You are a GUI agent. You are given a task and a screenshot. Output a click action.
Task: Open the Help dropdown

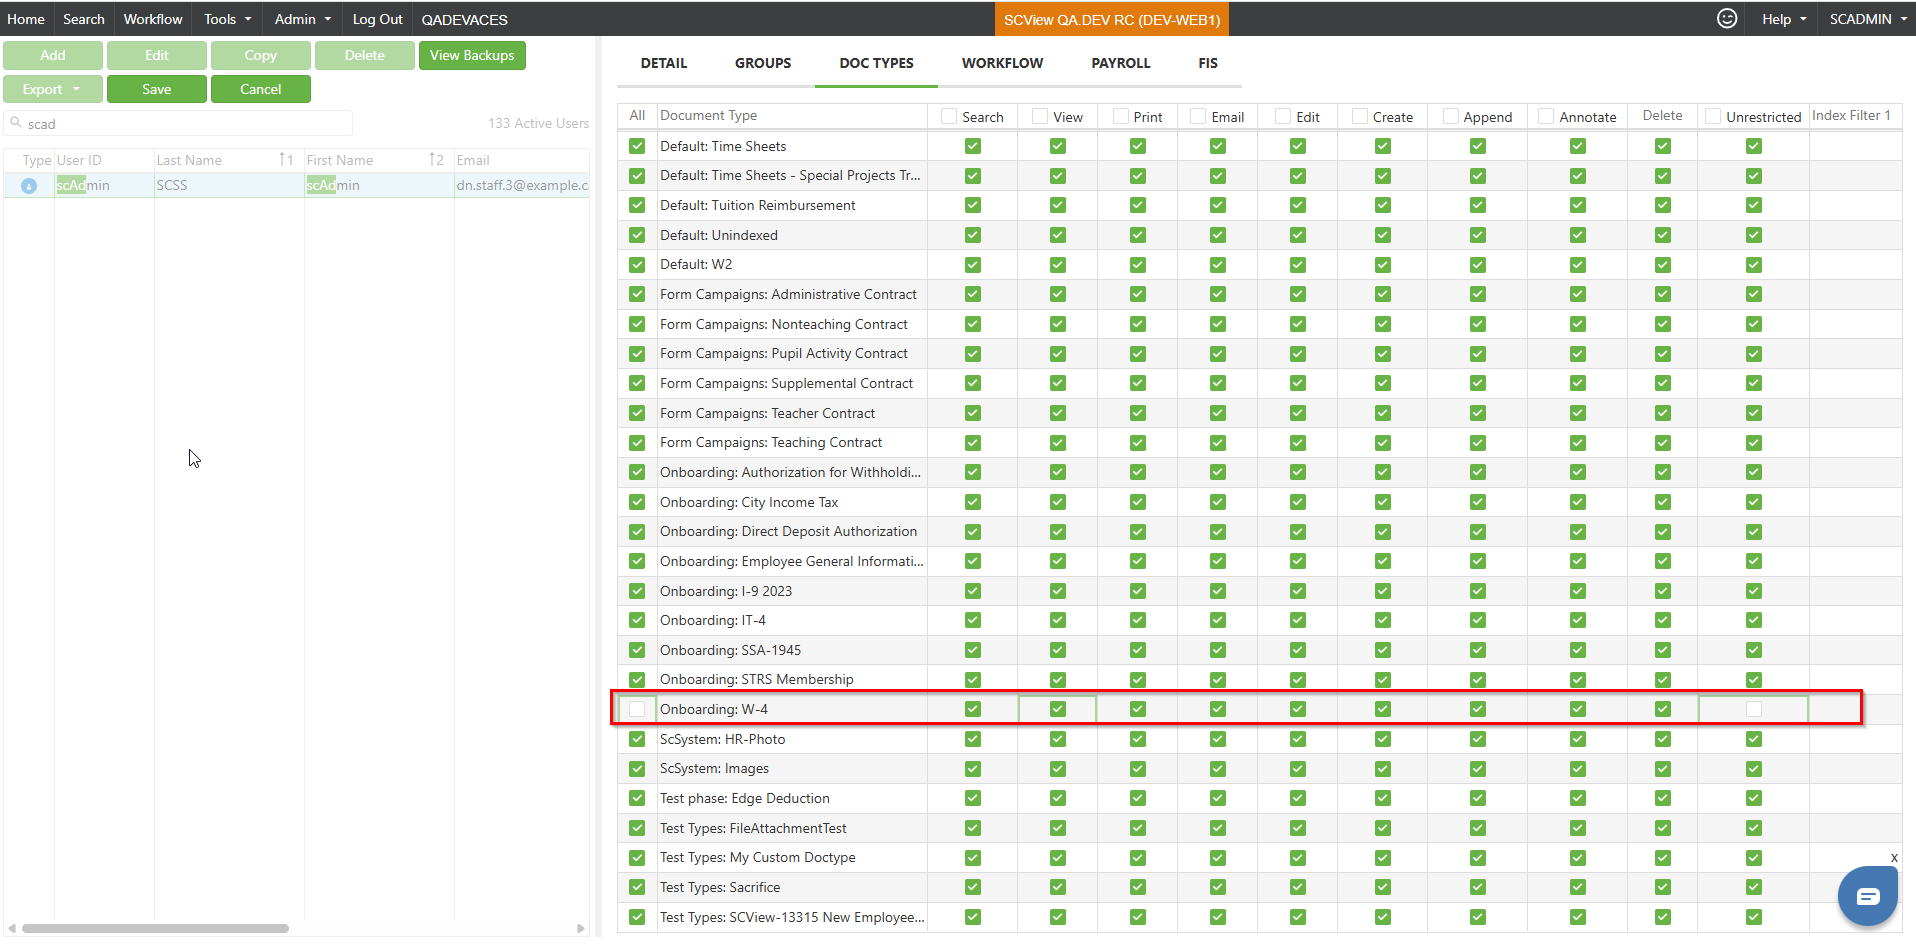pyautogui.click(x=1784, y=19)
